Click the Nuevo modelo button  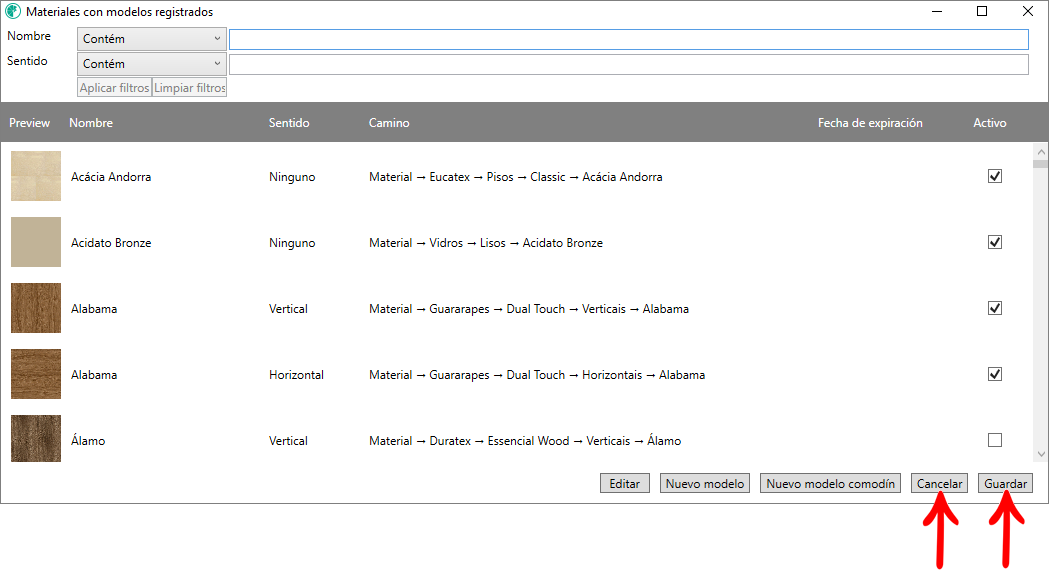705,484
